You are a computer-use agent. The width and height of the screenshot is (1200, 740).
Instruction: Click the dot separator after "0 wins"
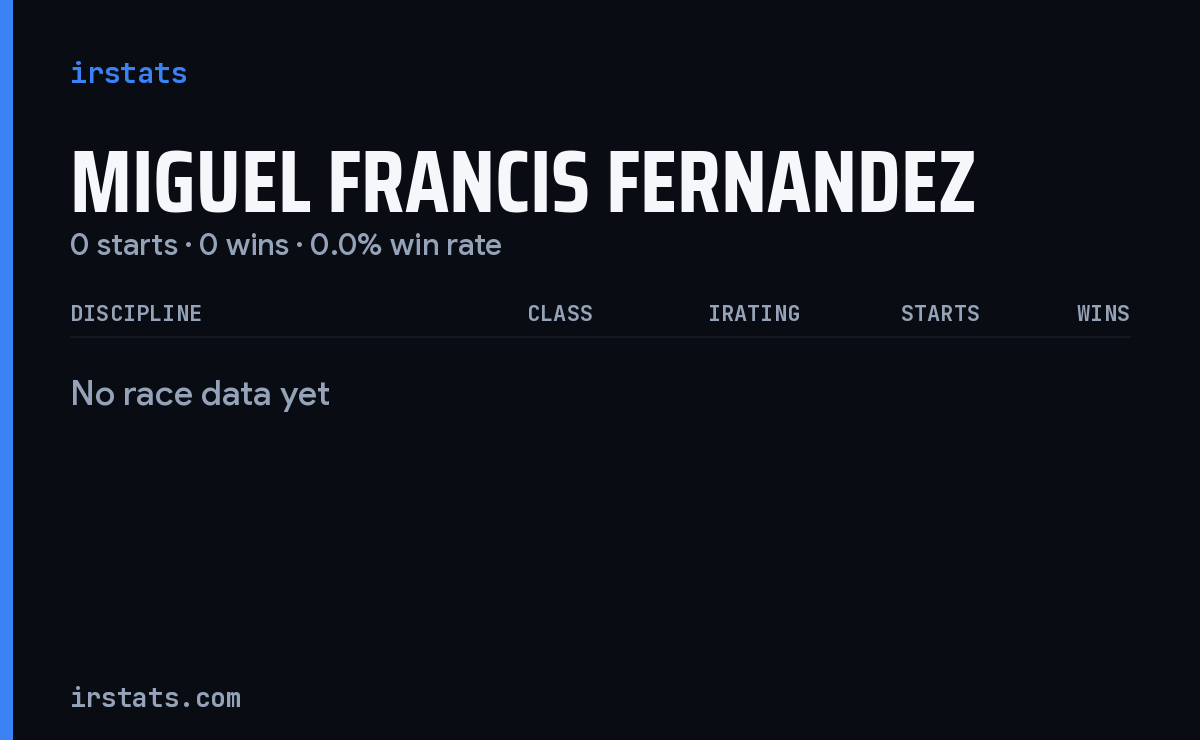299,246
